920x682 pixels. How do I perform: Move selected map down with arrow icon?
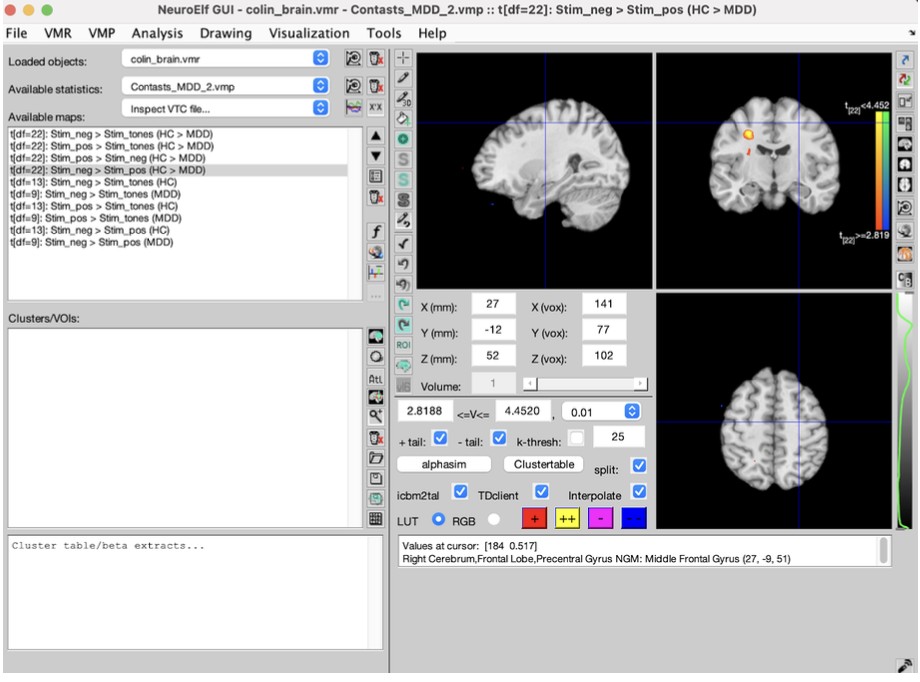pos(376,156)
